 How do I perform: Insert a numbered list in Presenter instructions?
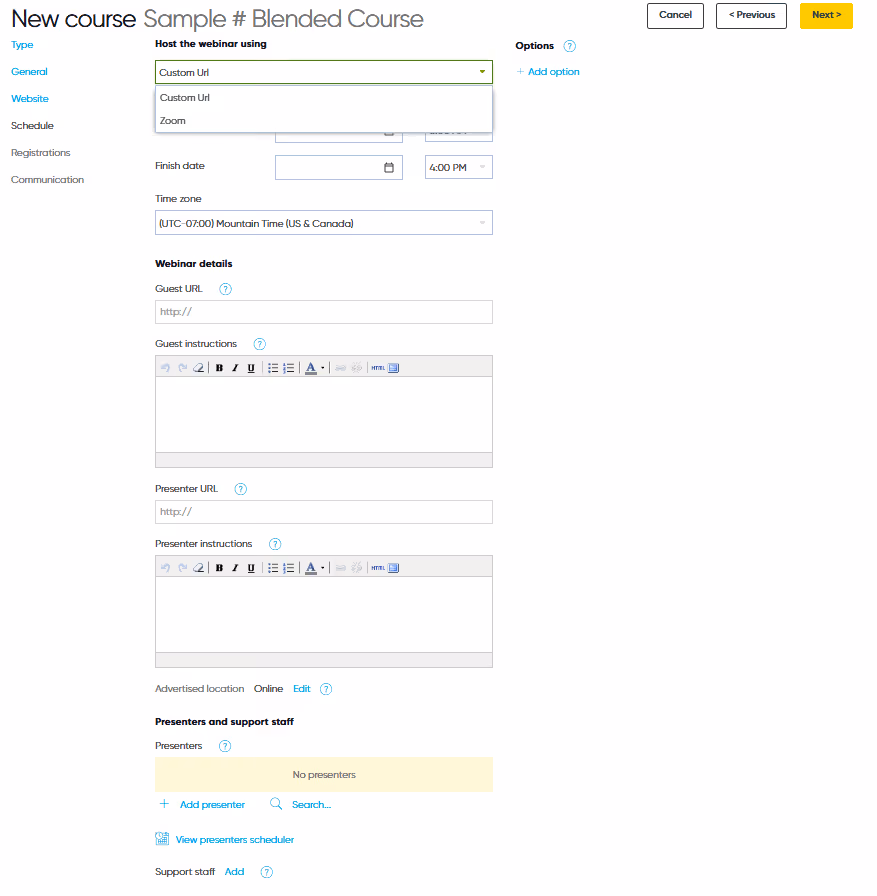[288, 567]
